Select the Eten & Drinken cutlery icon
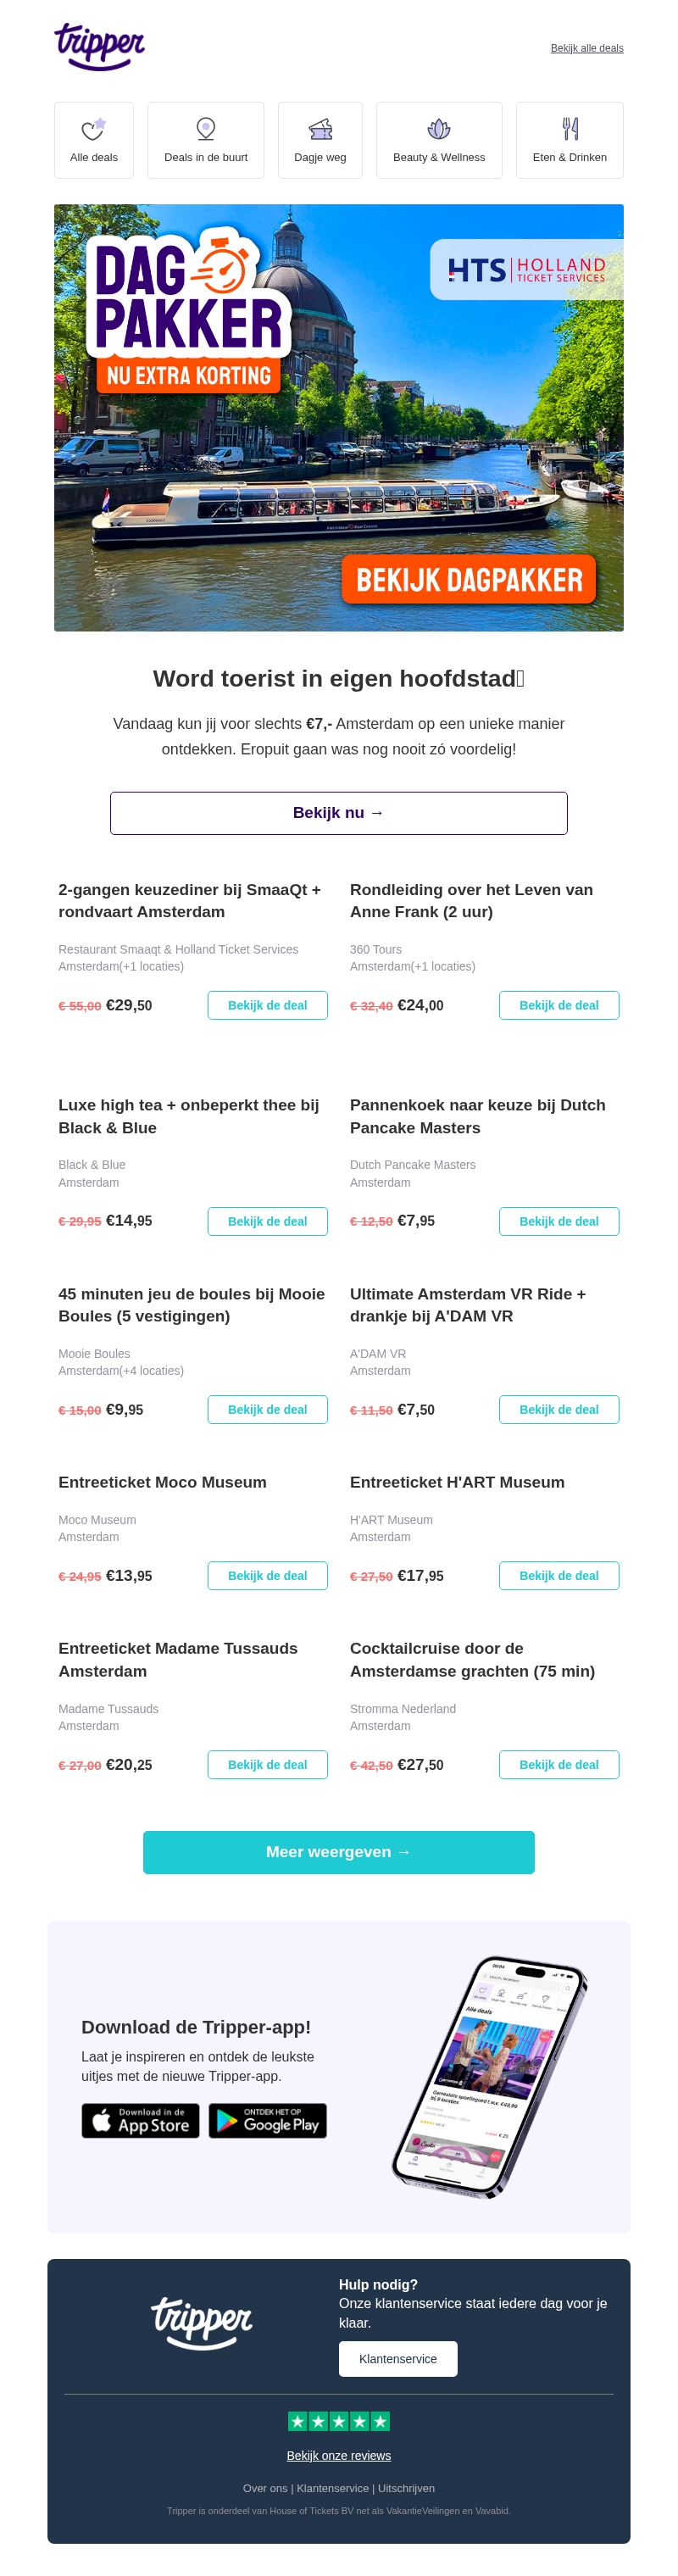This screenshot has width=678, height=2576. tap(569, 129)
